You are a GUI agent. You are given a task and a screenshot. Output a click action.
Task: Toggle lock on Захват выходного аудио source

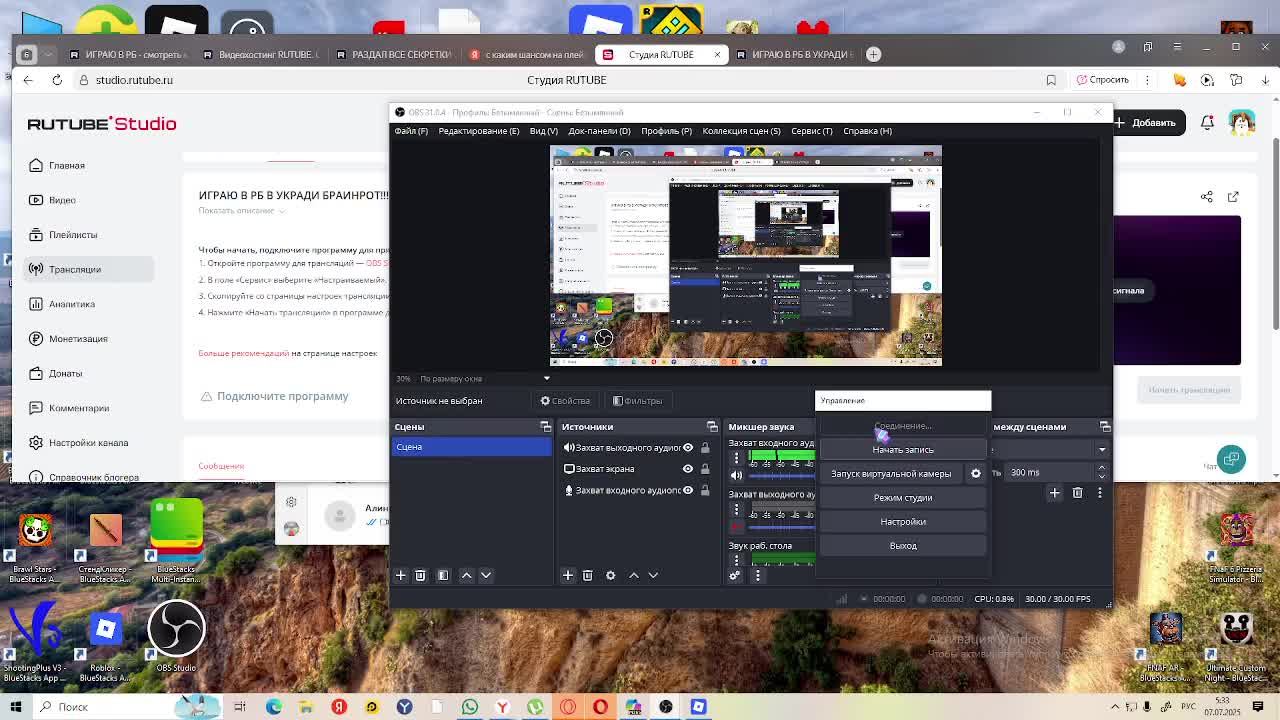(705, 447)
